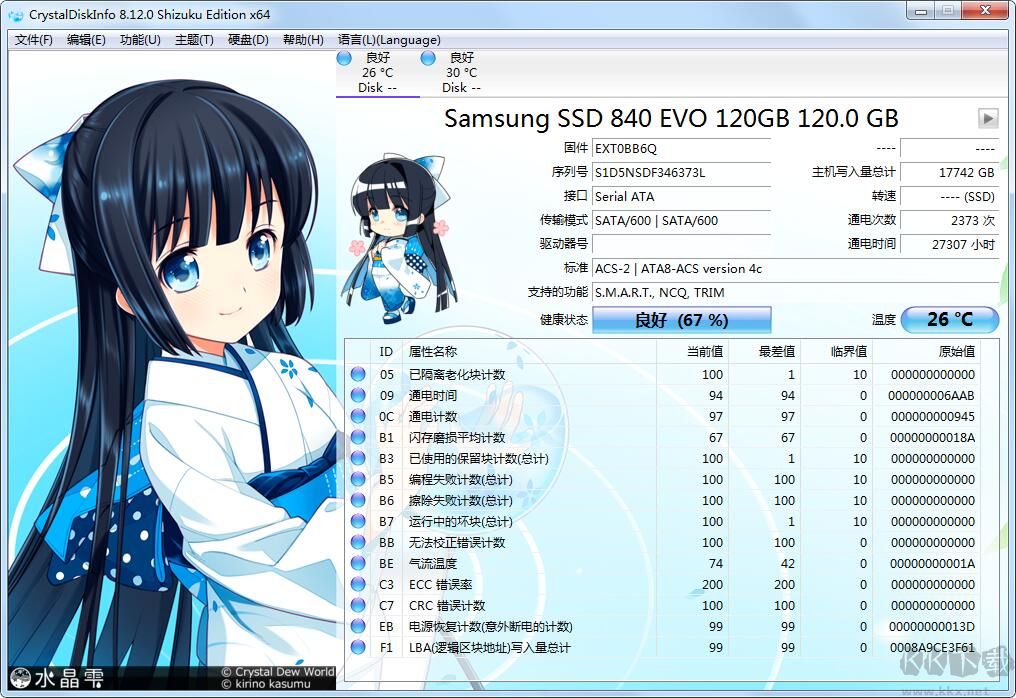Click the status orb for attribute 05
This screenshot has height=698, width=1016.
tap(358, 375)
